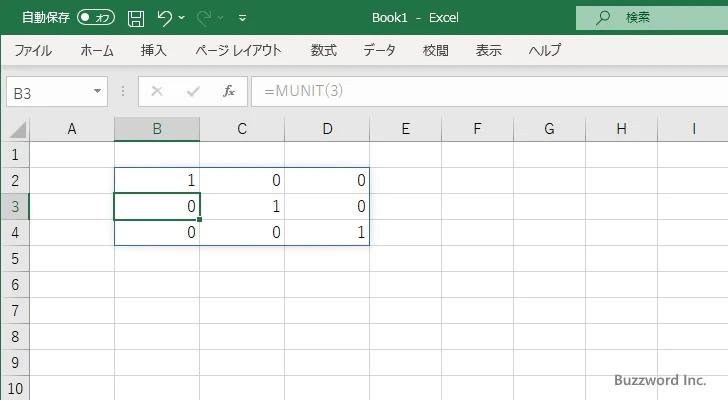Switch to the 挿入 ribbon tab
This screenshot has width=728, height=400.
pos(154,50)
